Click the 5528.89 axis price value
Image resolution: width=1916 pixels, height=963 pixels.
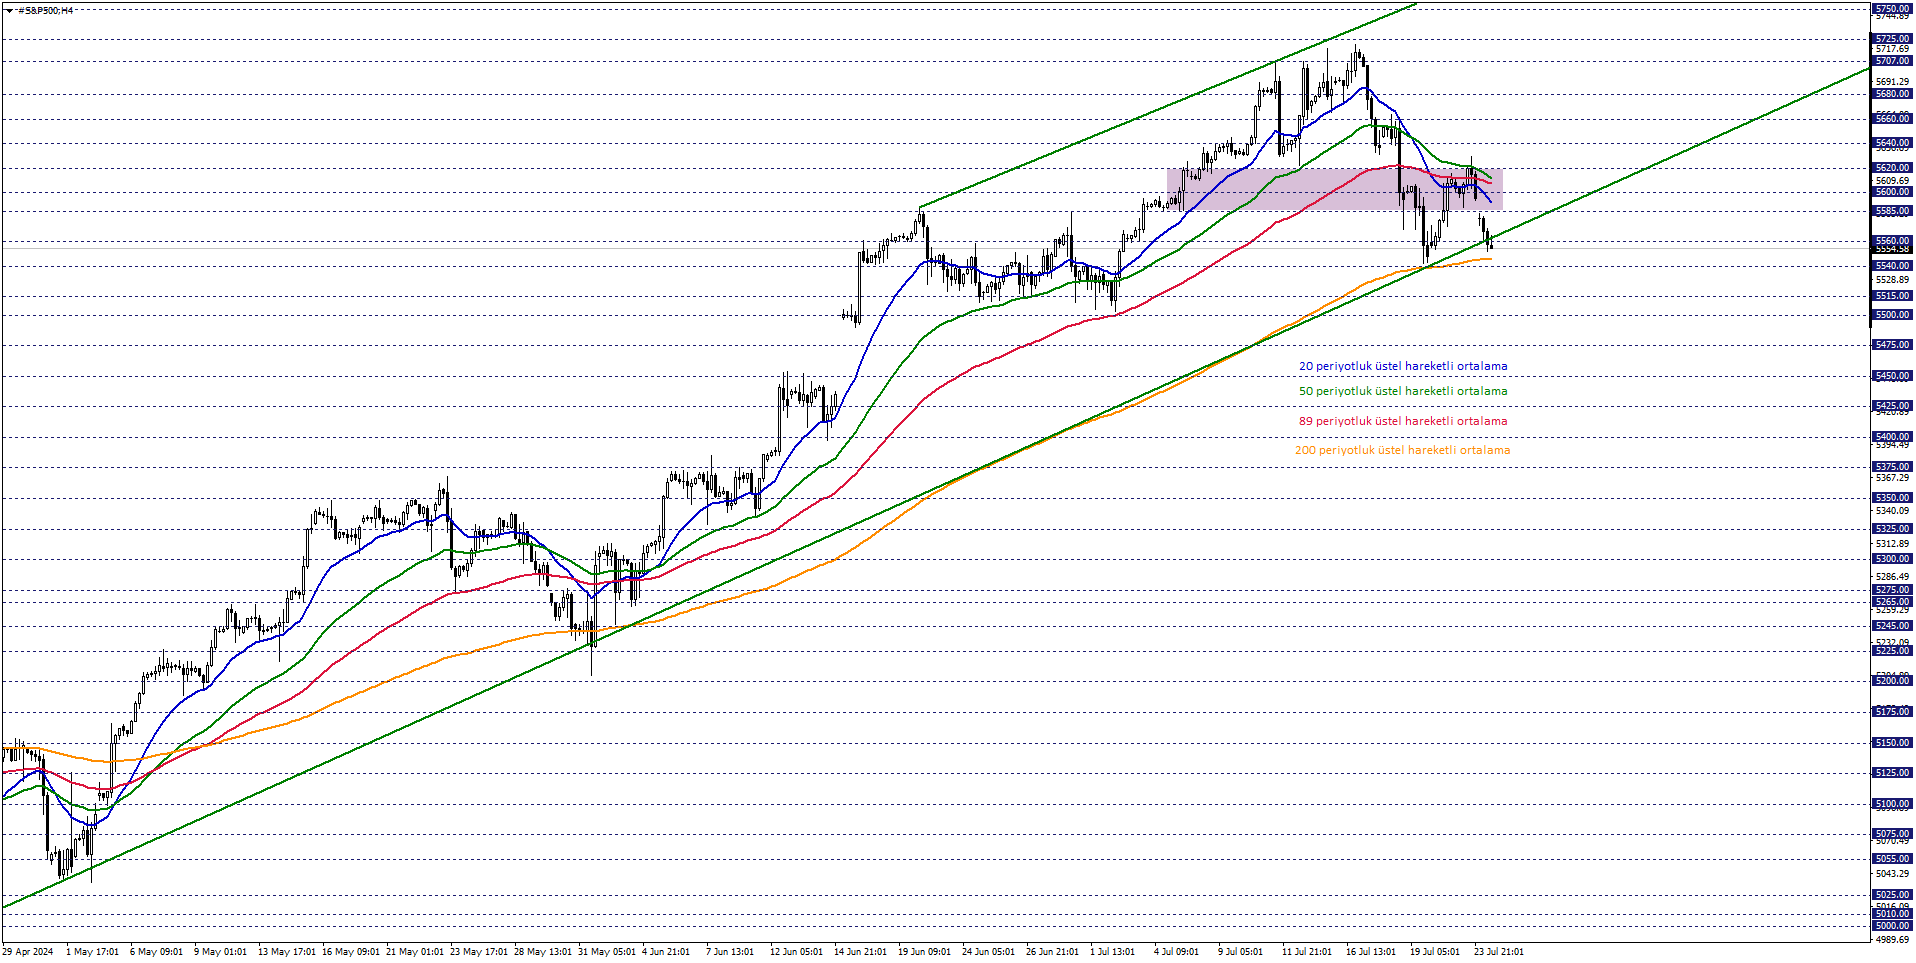1892,280
